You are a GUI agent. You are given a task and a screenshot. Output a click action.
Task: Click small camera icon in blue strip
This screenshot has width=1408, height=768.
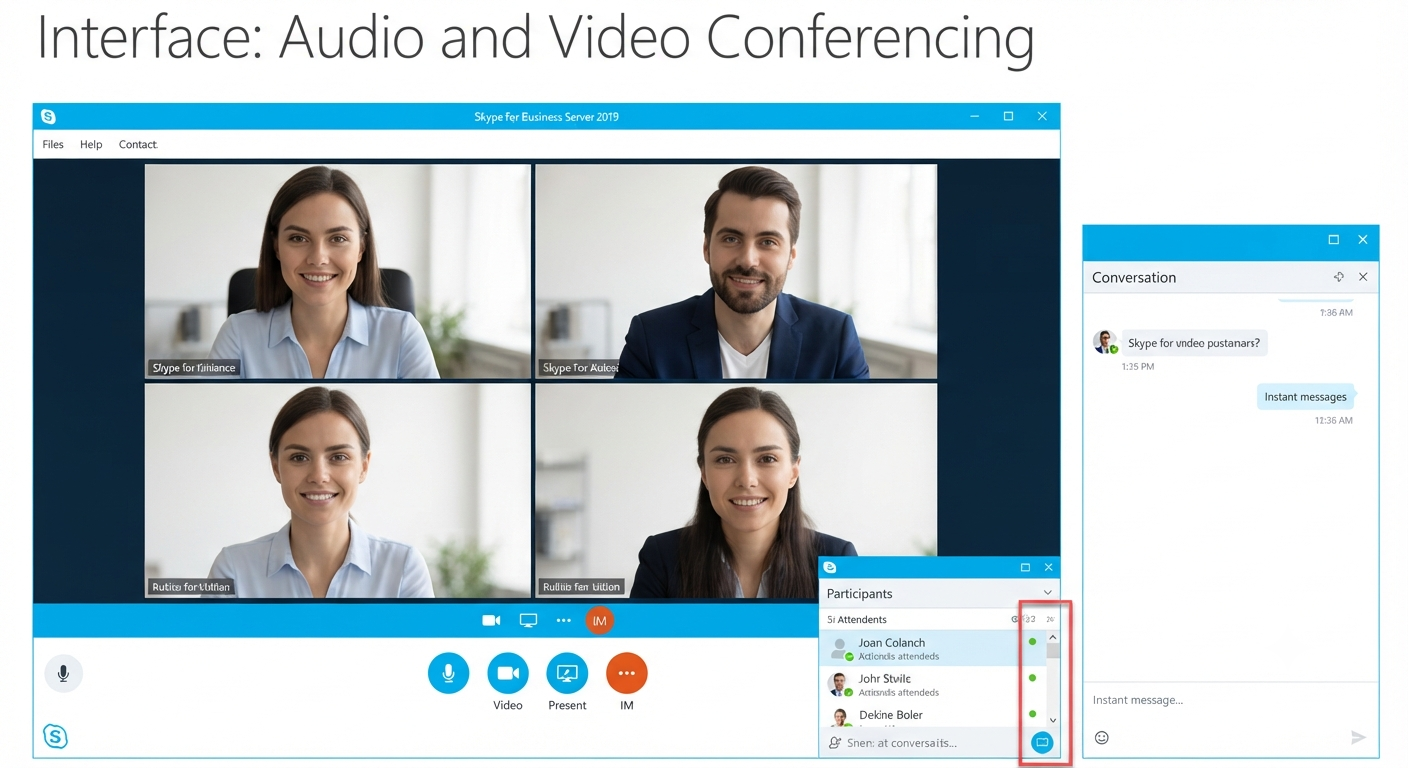pos(491,621)
